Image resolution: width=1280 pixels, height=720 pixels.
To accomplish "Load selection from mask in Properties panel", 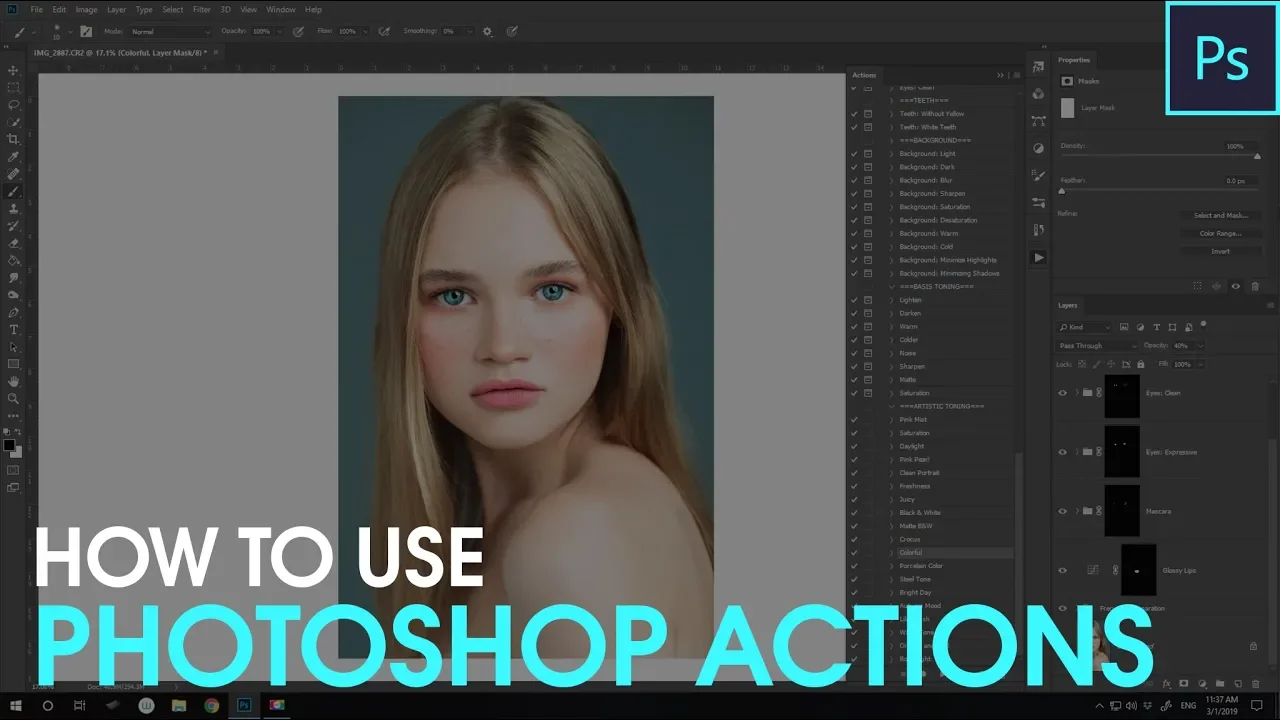I will (x=1198, y=286).
